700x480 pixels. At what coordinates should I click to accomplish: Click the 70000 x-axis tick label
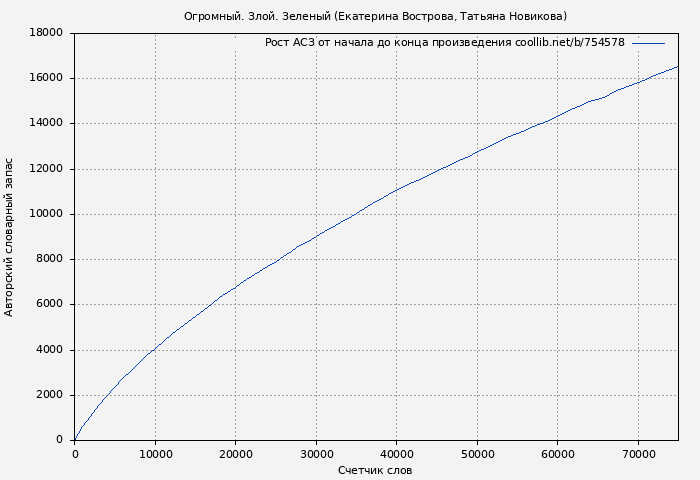(638, 454)
